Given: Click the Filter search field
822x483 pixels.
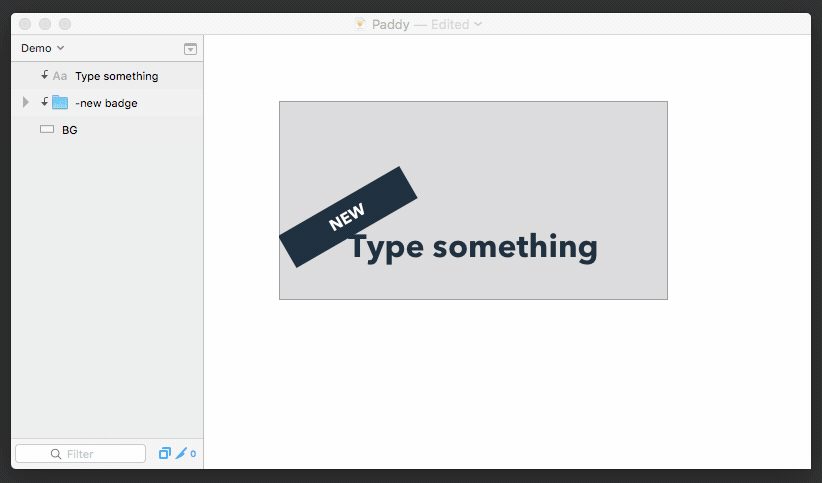Looking at the screenshot, I should coord(81,454).
